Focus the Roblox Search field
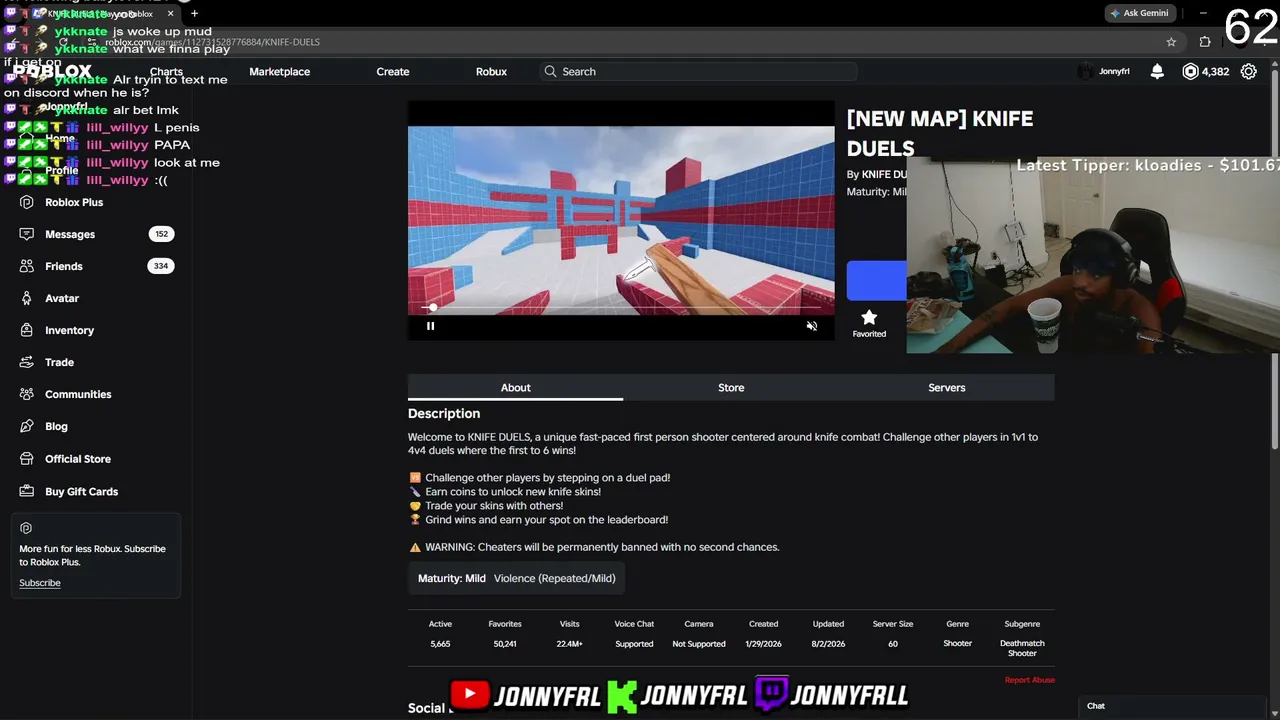 (698, 72)
